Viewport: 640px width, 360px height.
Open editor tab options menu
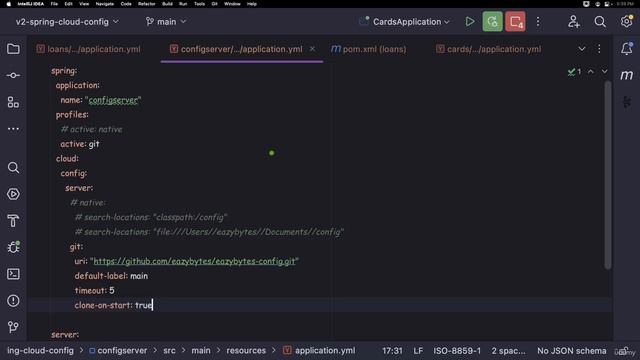pos(599,49)
